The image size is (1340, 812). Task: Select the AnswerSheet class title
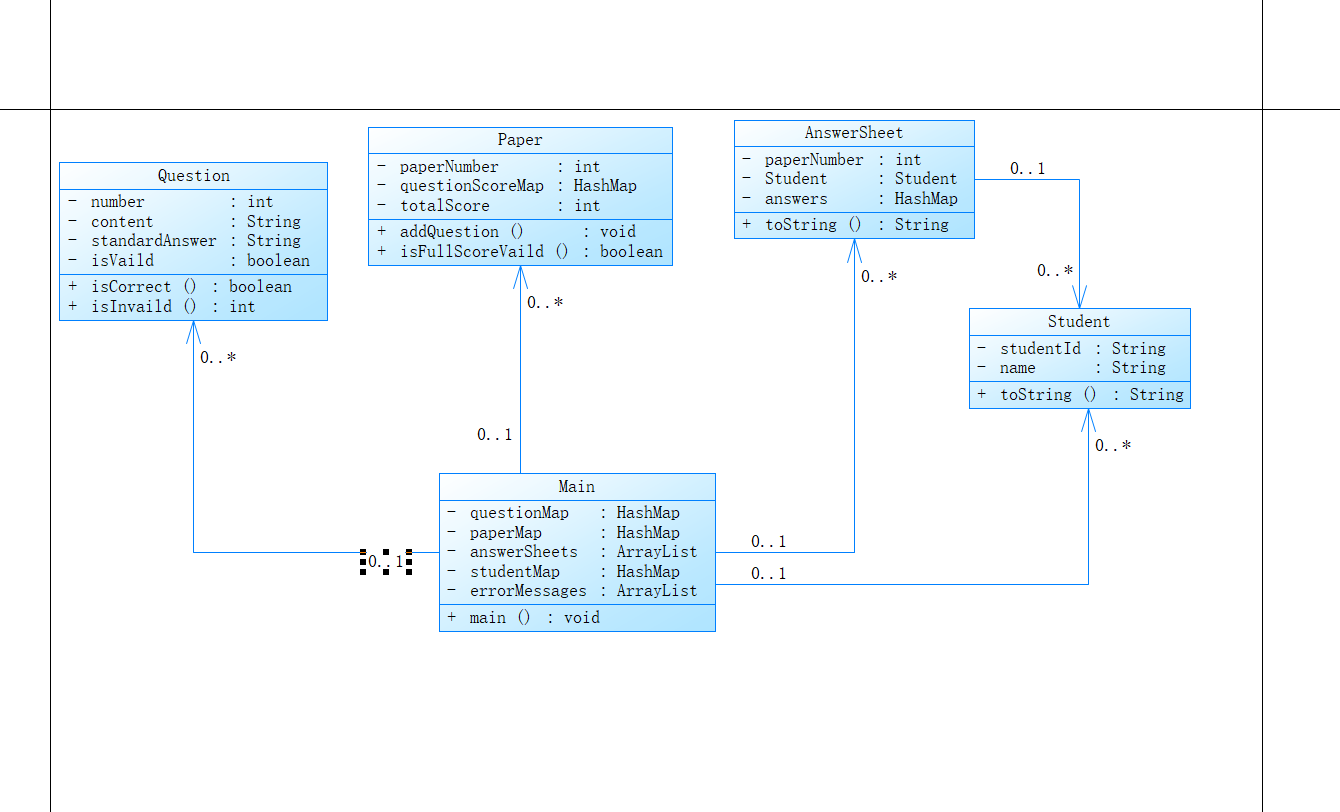854,133
